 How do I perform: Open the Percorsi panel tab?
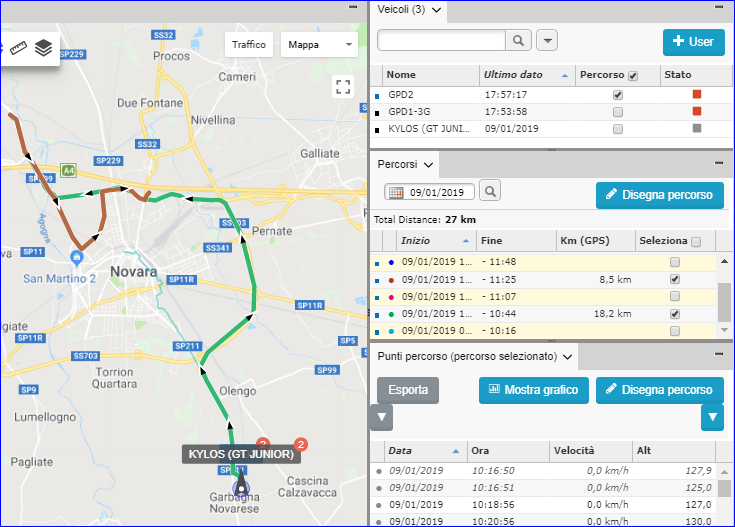[x=404, y=163]
